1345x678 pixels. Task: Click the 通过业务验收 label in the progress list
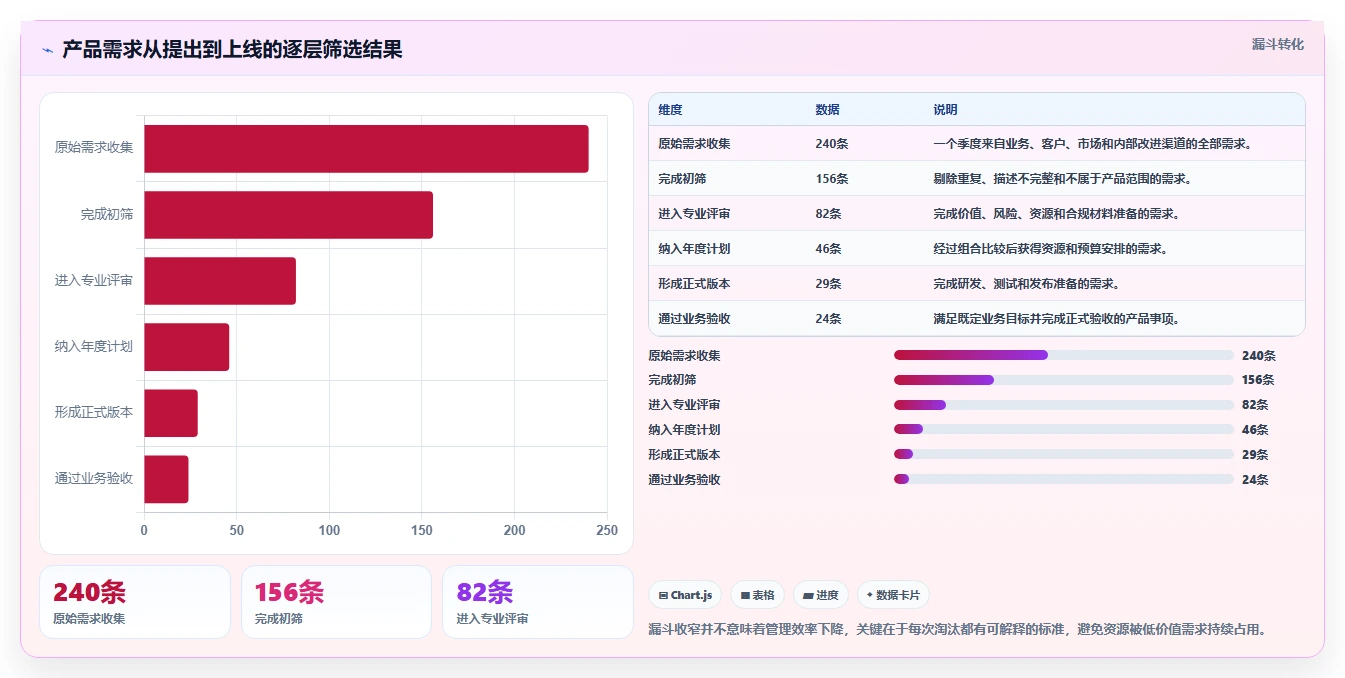click(684, 480)
